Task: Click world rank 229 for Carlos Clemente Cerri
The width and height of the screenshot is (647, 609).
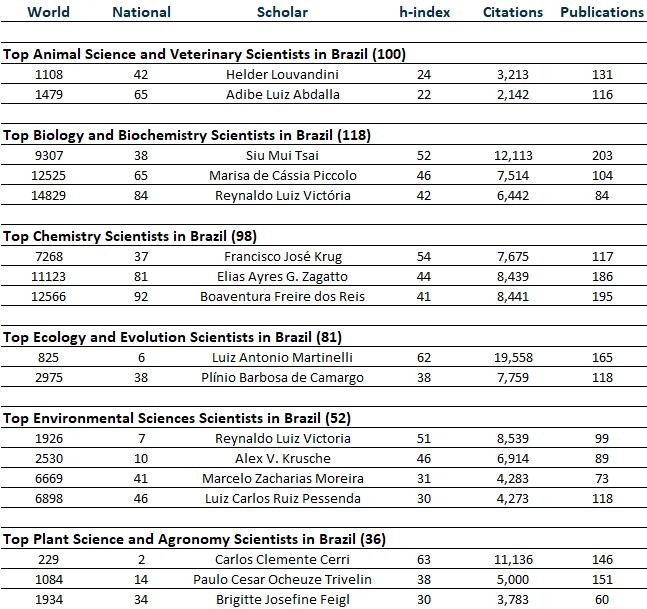Action: pos(48,559)
